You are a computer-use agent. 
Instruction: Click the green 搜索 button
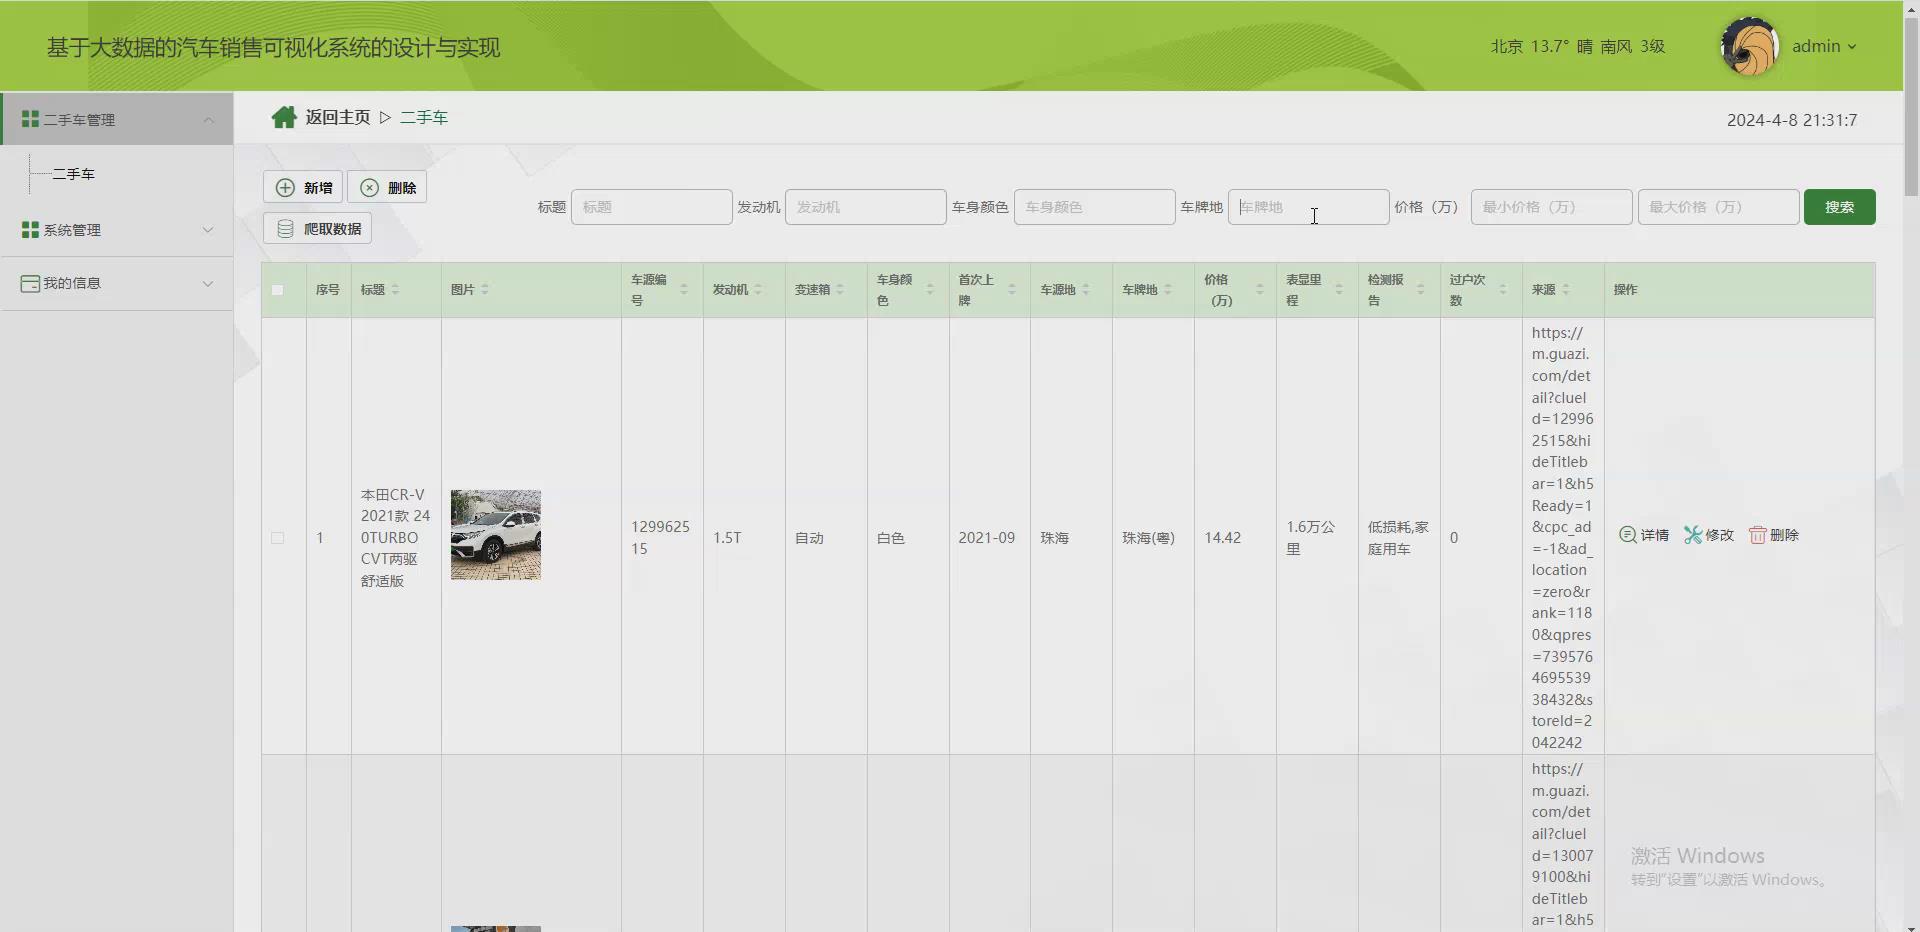point(1840,207)
